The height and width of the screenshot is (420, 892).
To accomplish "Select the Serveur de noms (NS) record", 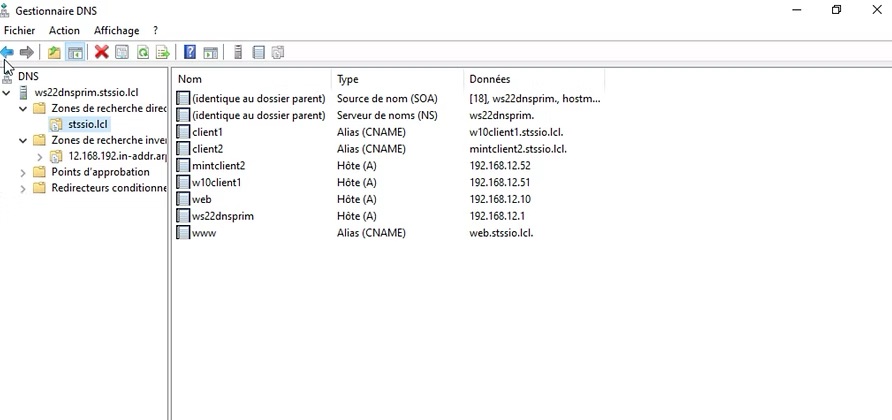I will (x=390, y=116).
